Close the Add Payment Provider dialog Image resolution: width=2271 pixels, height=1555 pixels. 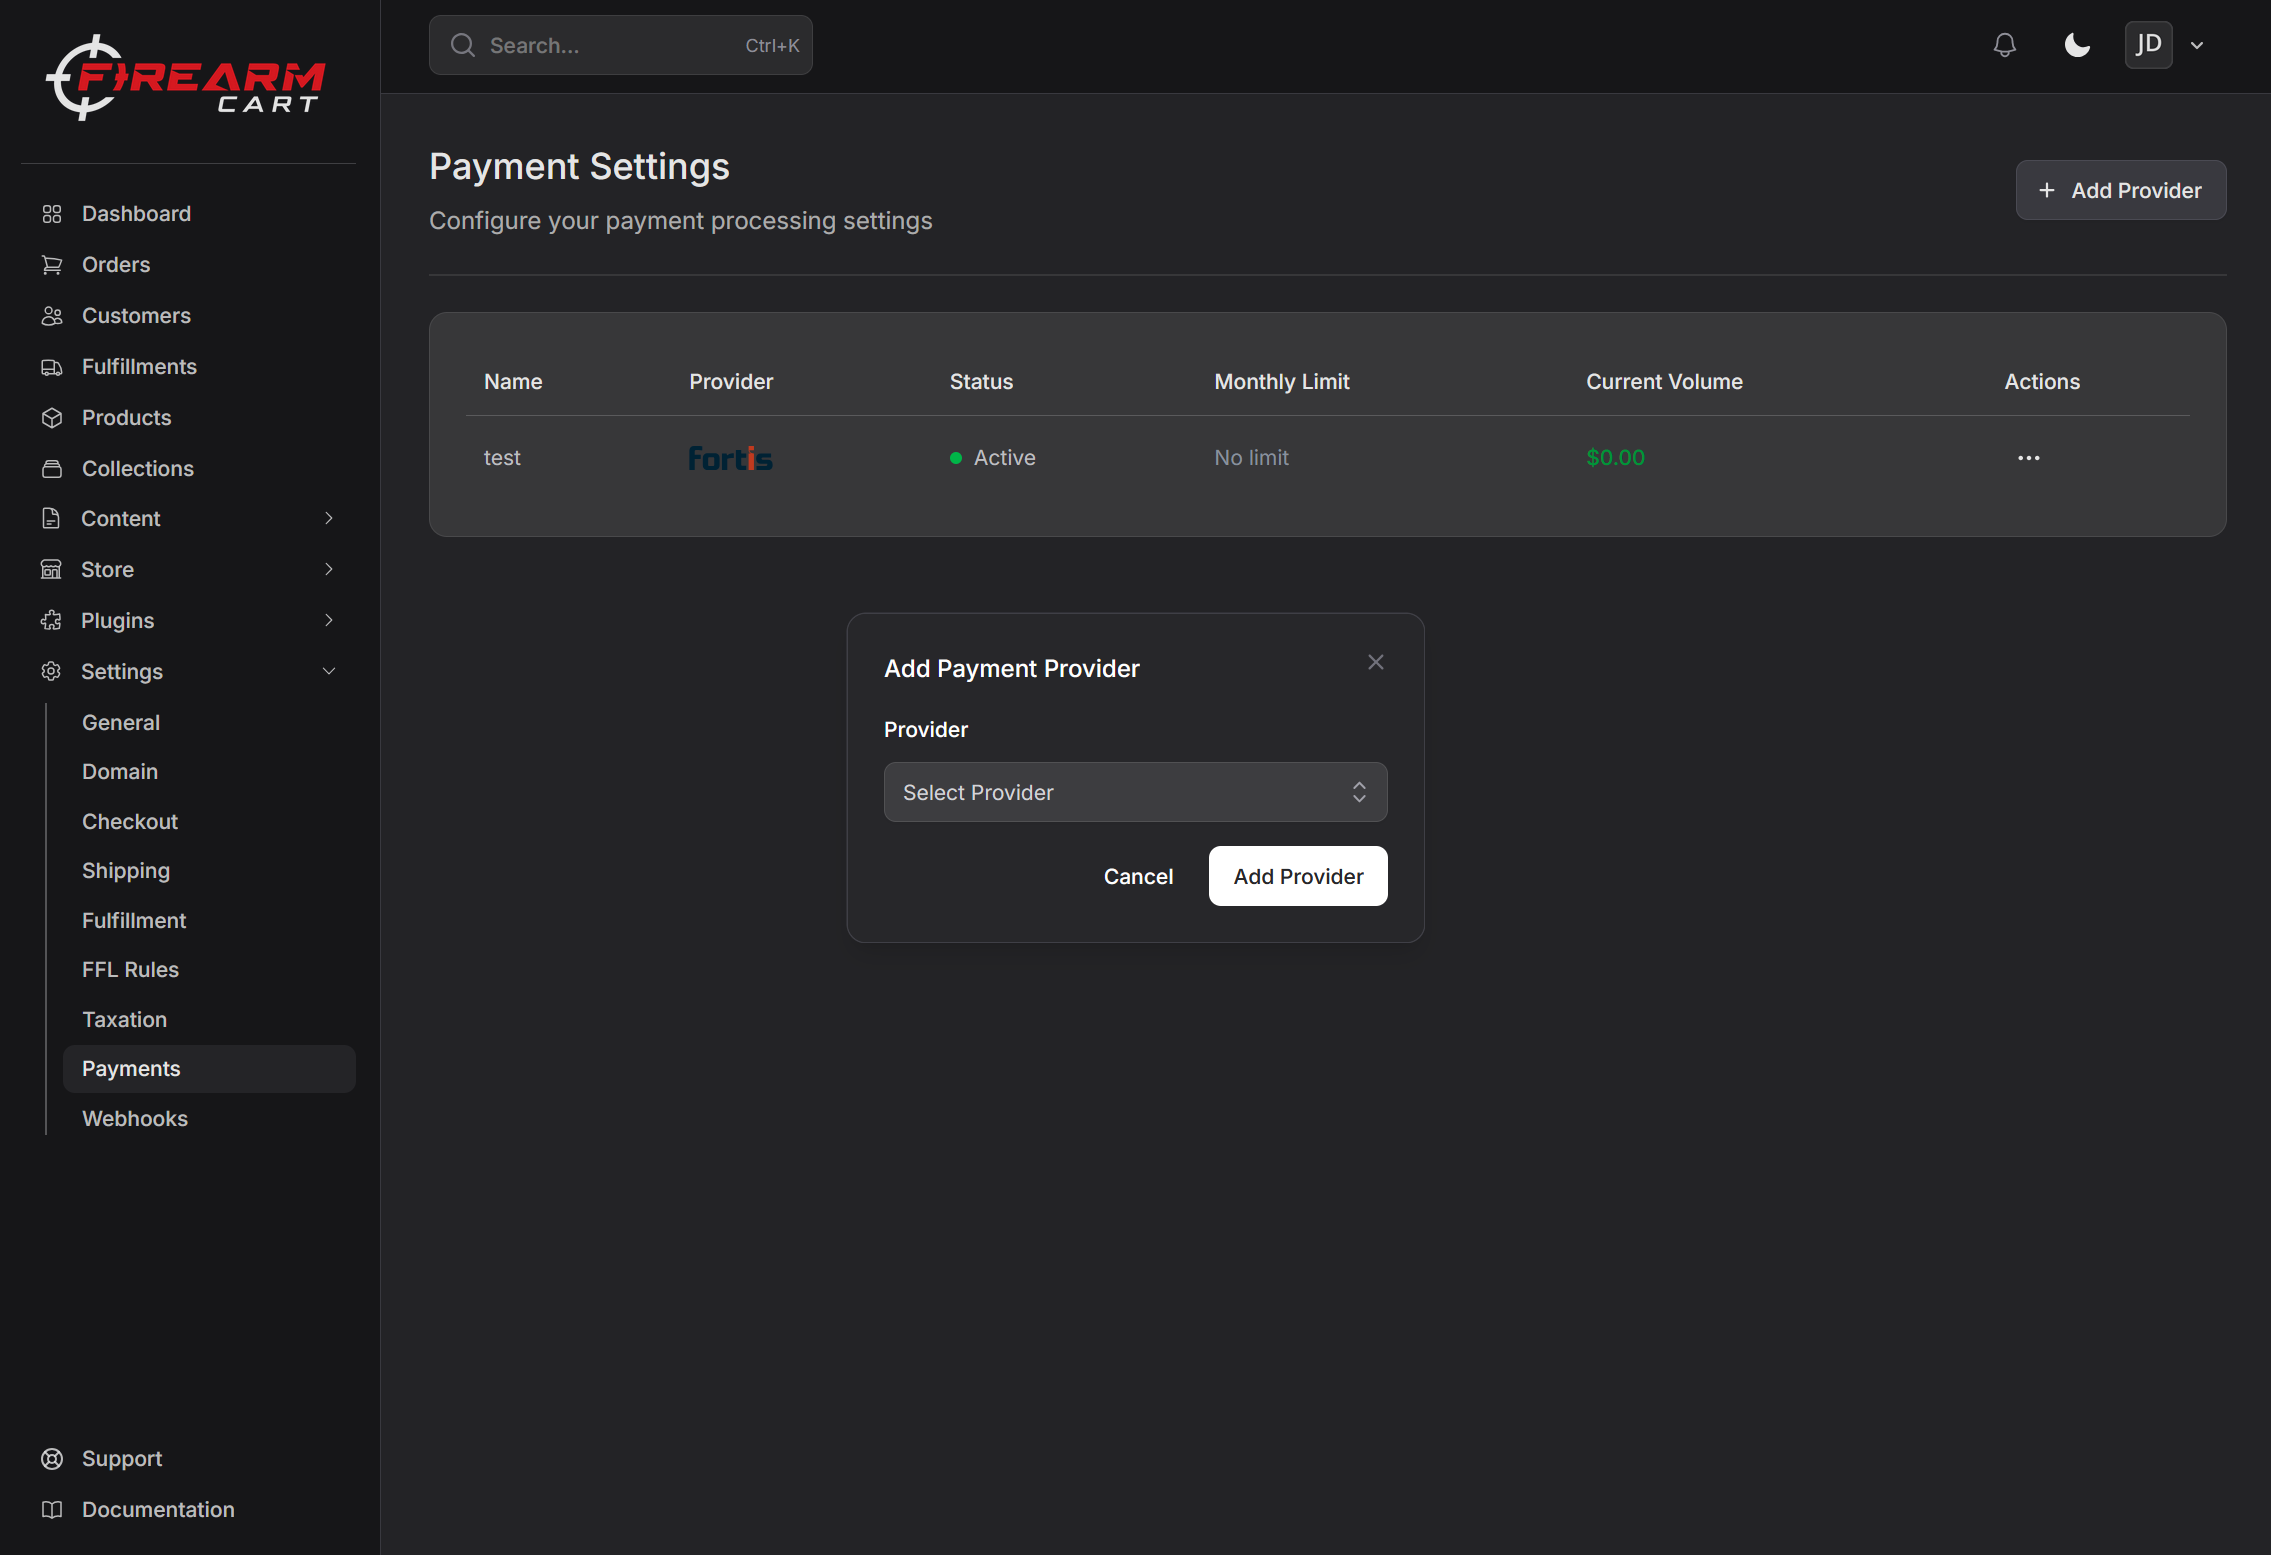[1376, 662]
